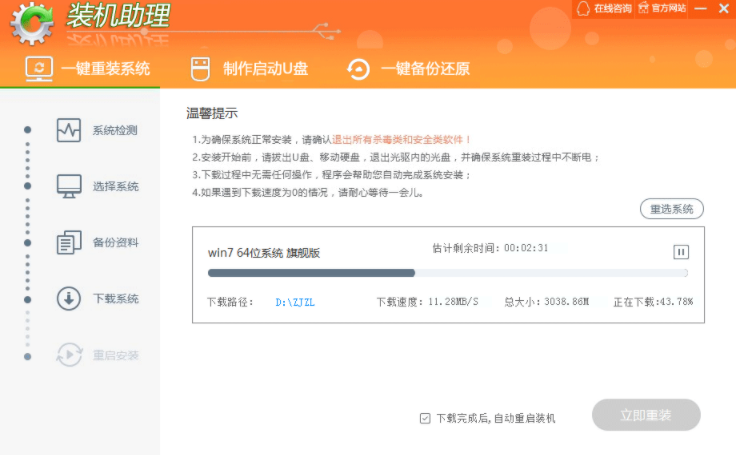This screenshot has width=737, height=455.
Task: Minimize the 装机助理 window
Action: [701, 8]
